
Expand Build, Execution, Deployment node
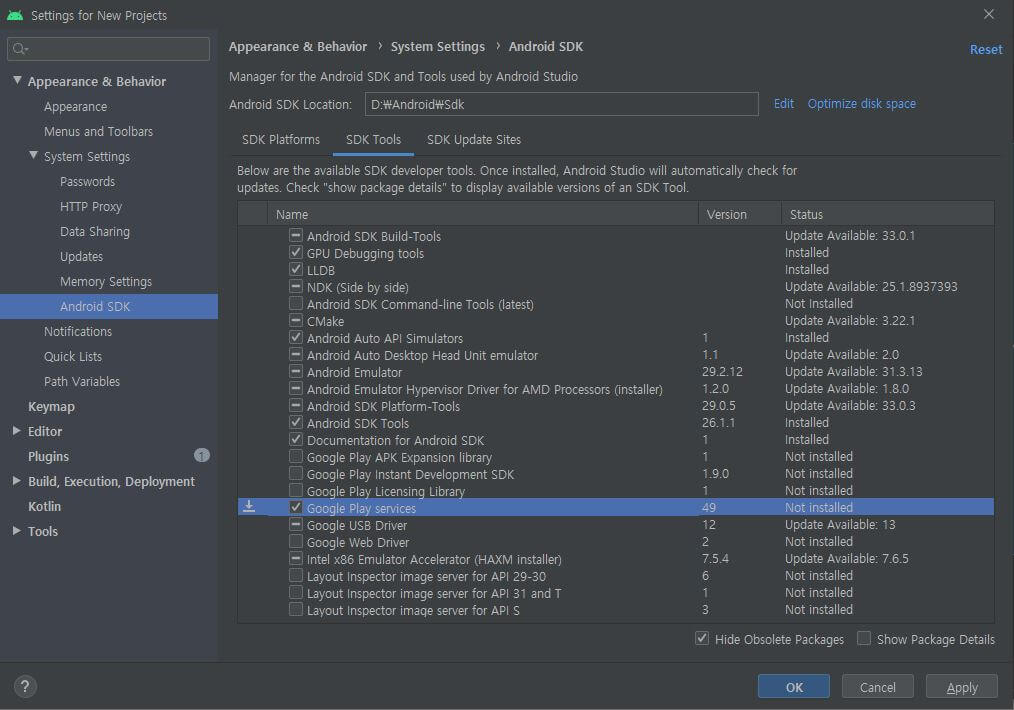[x=17, y=480]
